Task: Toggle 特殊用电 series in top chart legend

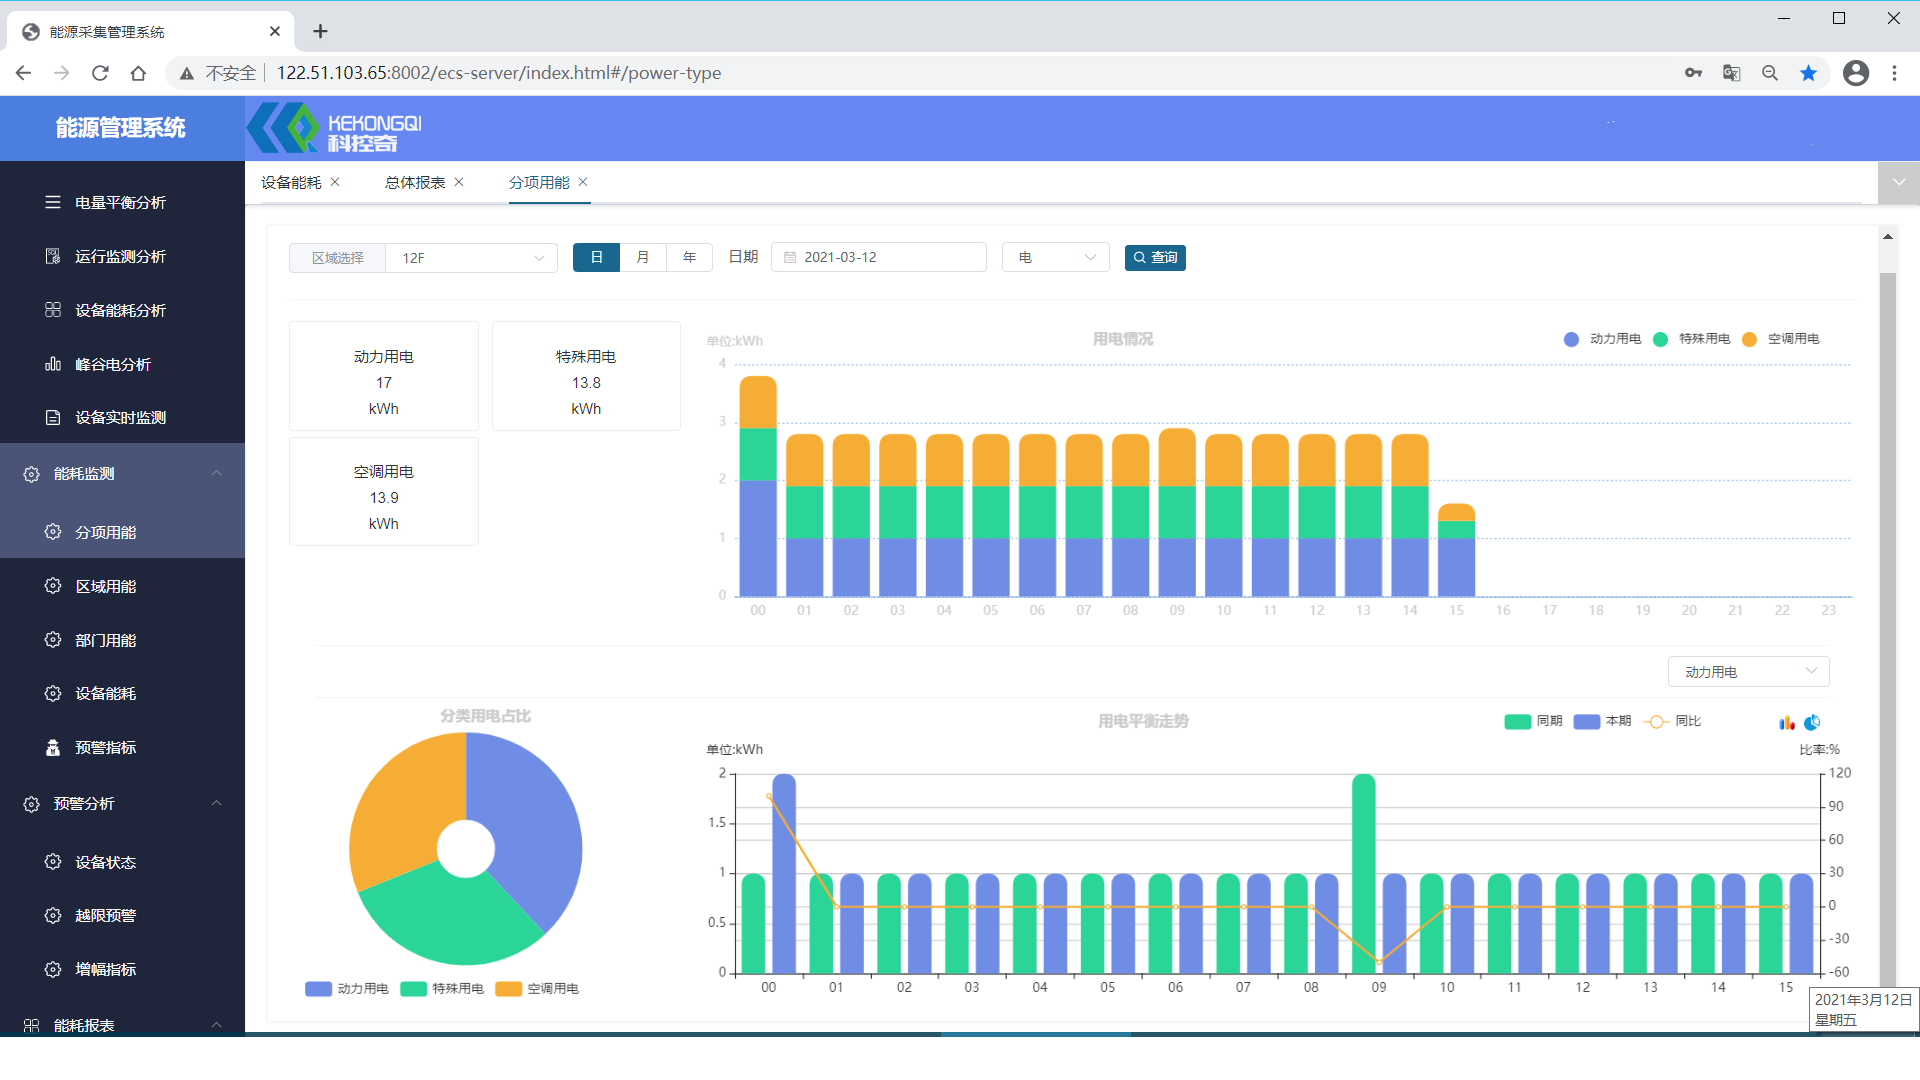Action: tap(1691, 339)
